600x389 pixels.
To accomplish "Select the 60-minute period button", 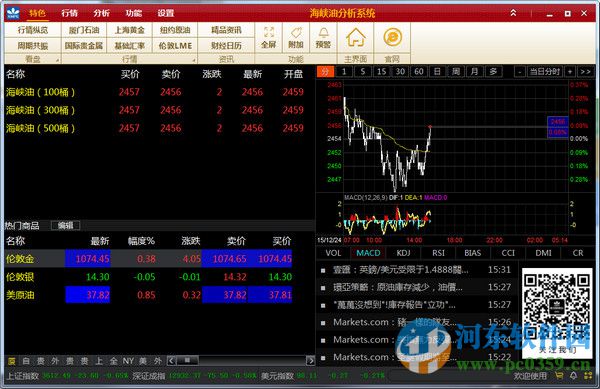I will [x=419, y=72].
